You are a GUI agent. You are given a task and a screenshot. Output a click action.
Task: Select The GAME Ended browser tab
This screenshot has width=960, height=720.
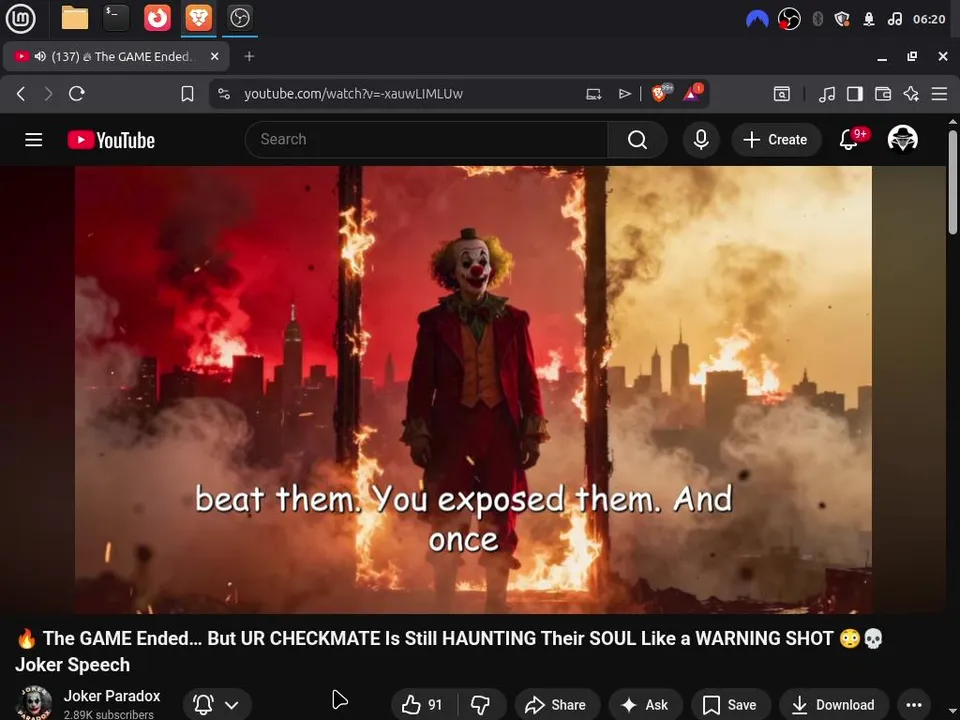[x=116, y=56]
